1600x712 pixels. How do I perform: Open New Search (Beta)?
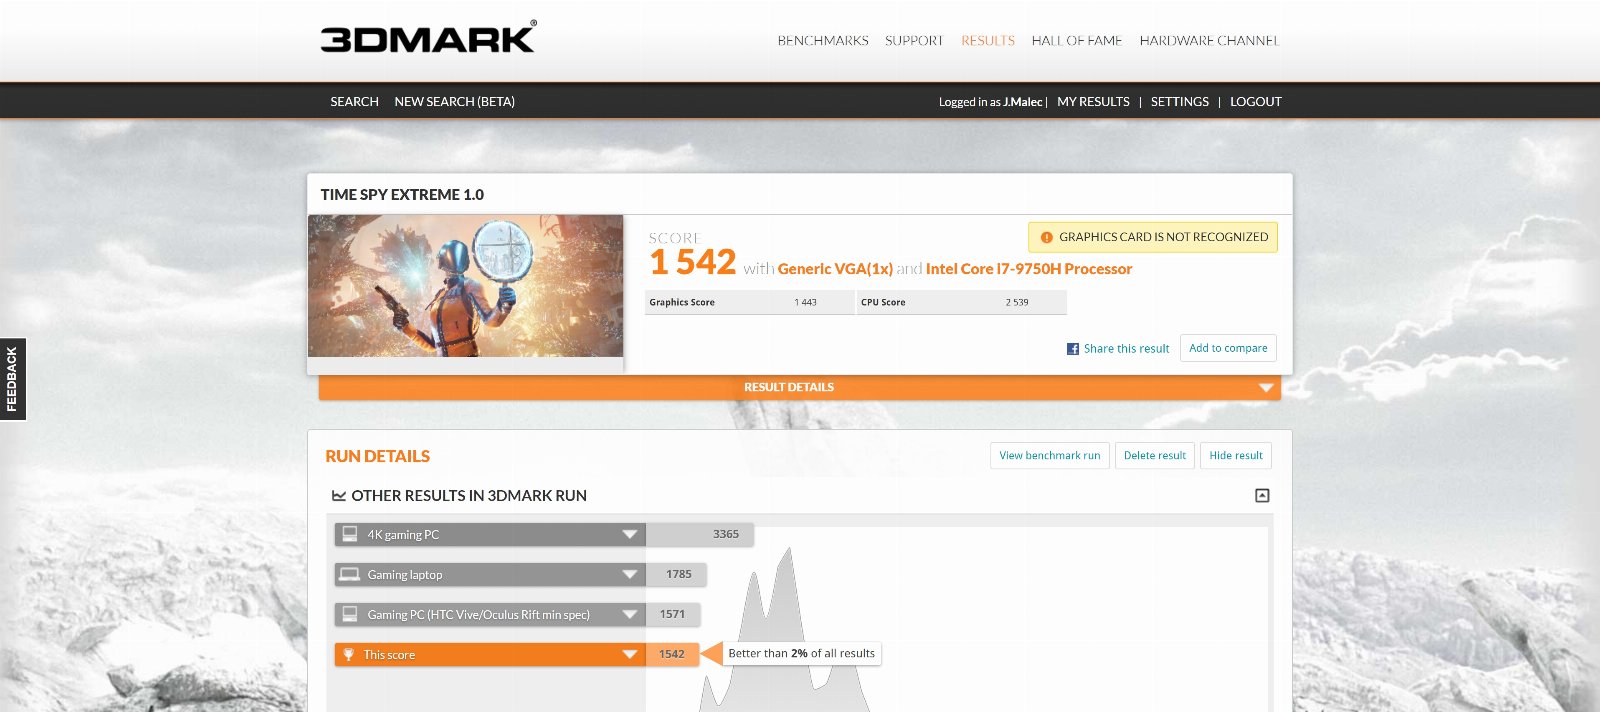[455, 102]
